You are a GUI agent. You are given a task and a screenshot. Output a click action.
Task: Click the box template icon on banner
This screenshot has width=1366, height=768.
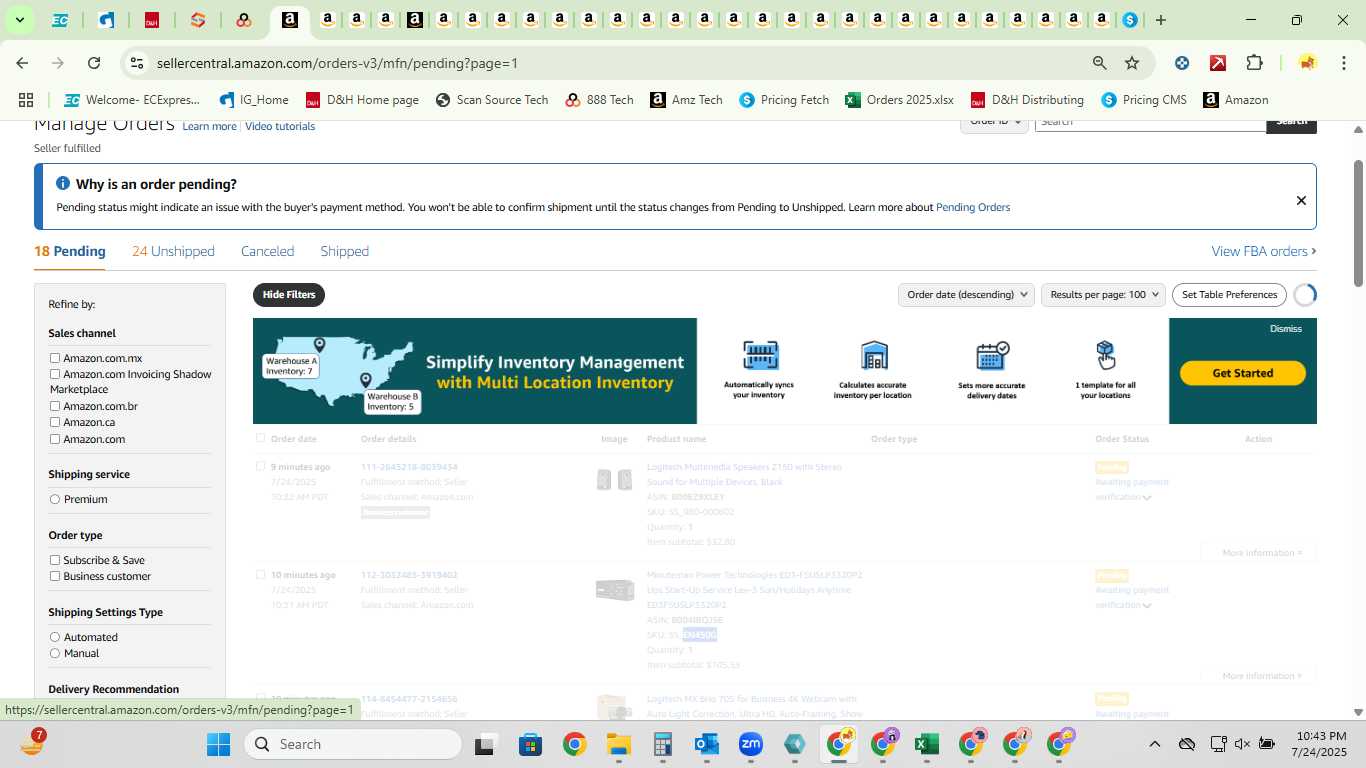(1105, 354)
